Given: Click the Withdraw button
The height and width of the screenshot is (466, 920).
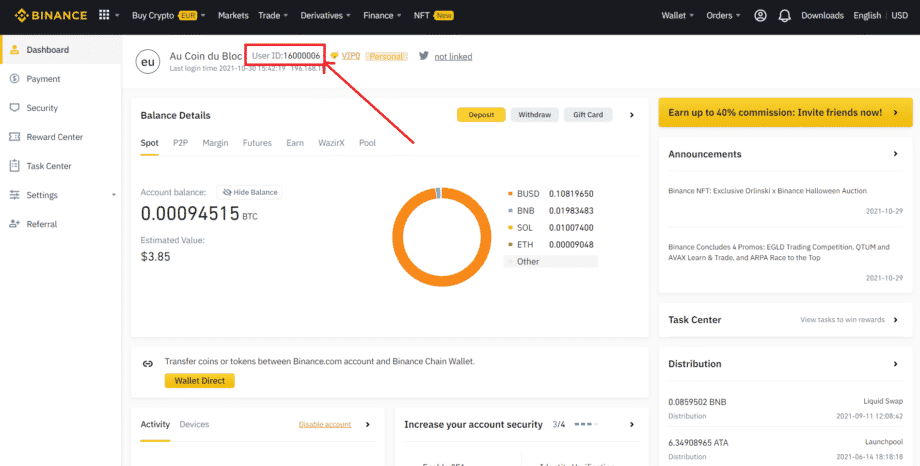Looking at the screenshot, I should coord(535,115).
